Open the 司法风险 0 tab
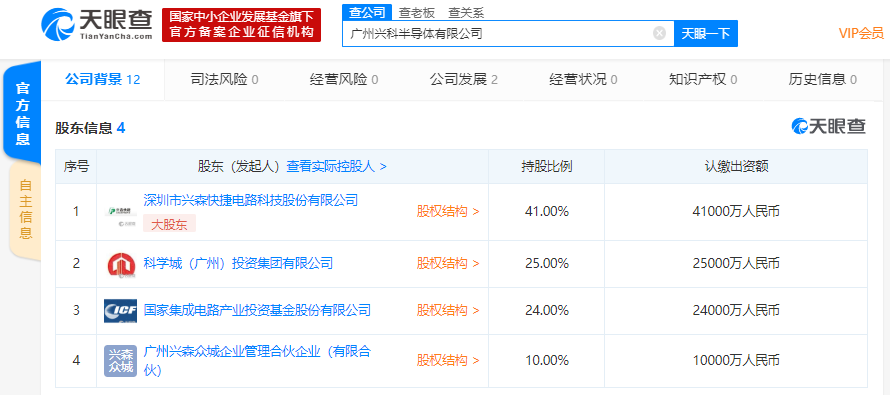Screen dimensions: 890x395 [x=224, y=79]
